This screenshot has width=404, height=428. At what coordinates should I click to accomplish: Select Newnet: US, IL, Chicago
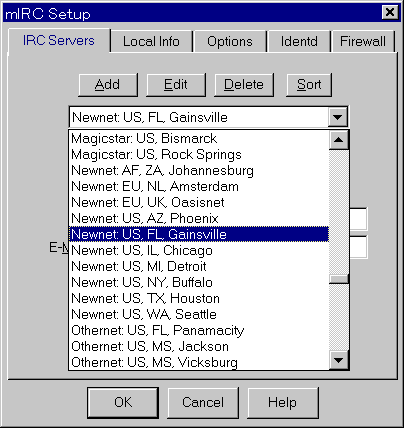click(199, 250)
